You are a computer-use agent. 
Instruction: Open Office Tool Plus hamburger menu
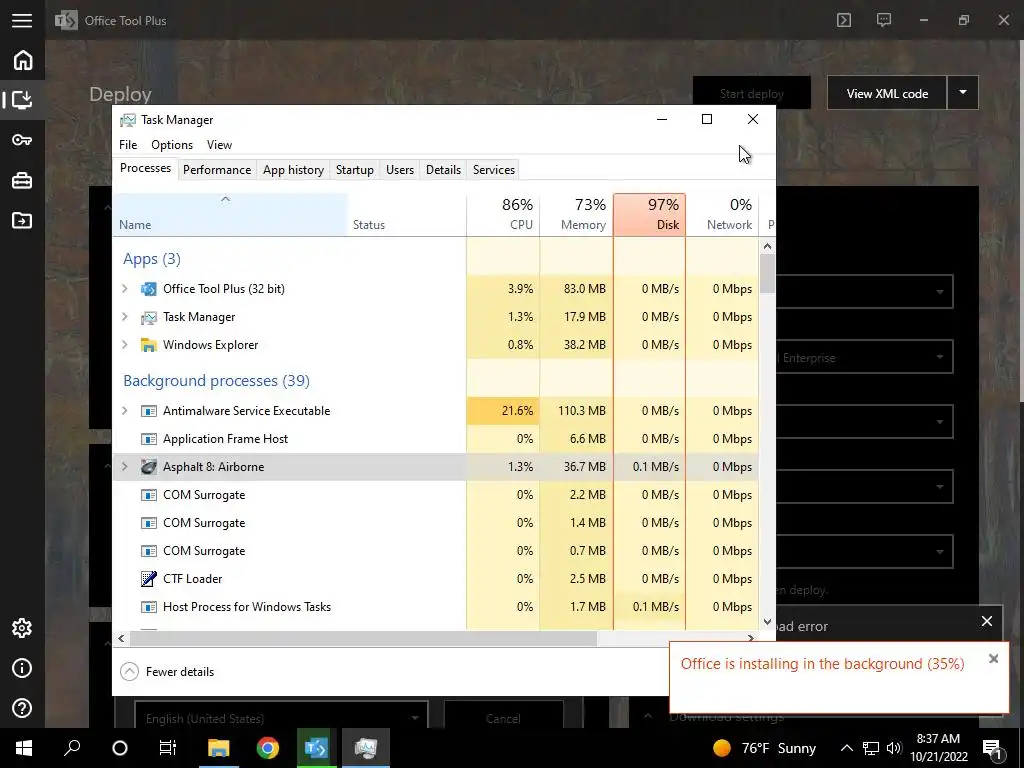[x=22, y=20]
